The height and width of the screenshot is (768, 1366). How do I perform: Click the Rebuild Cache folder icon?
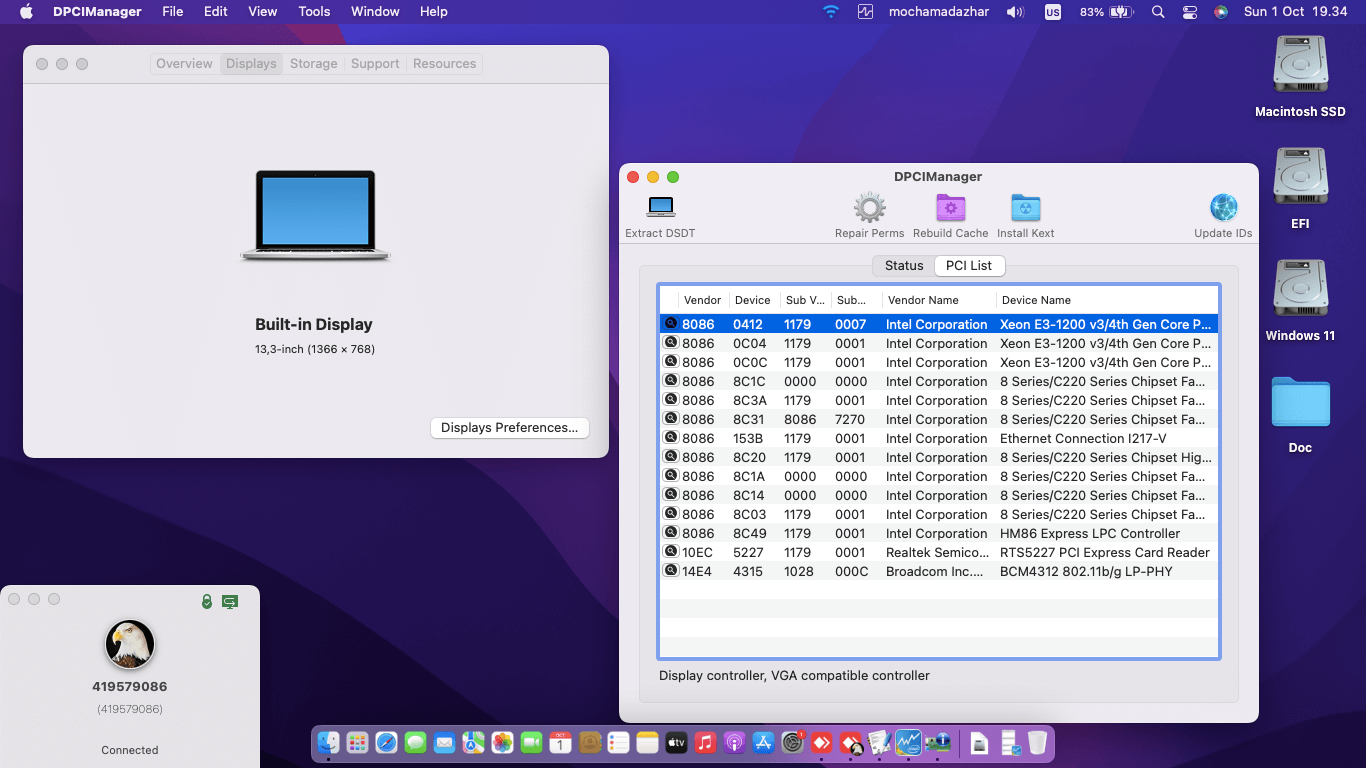click(x=950, y=208)
